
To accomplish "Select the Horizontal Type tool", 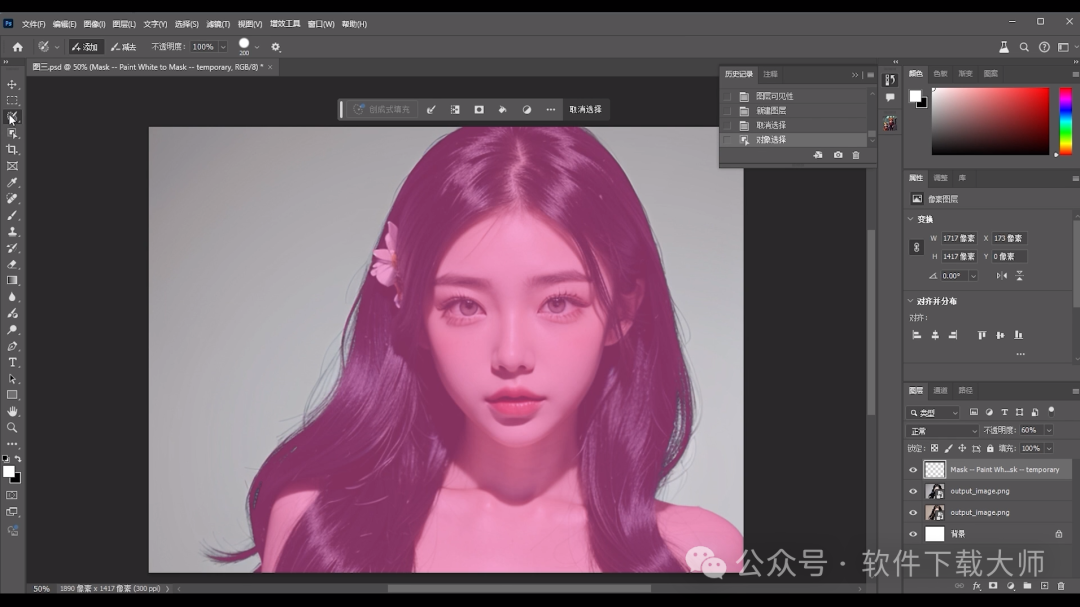I will (x=12, y=362).
